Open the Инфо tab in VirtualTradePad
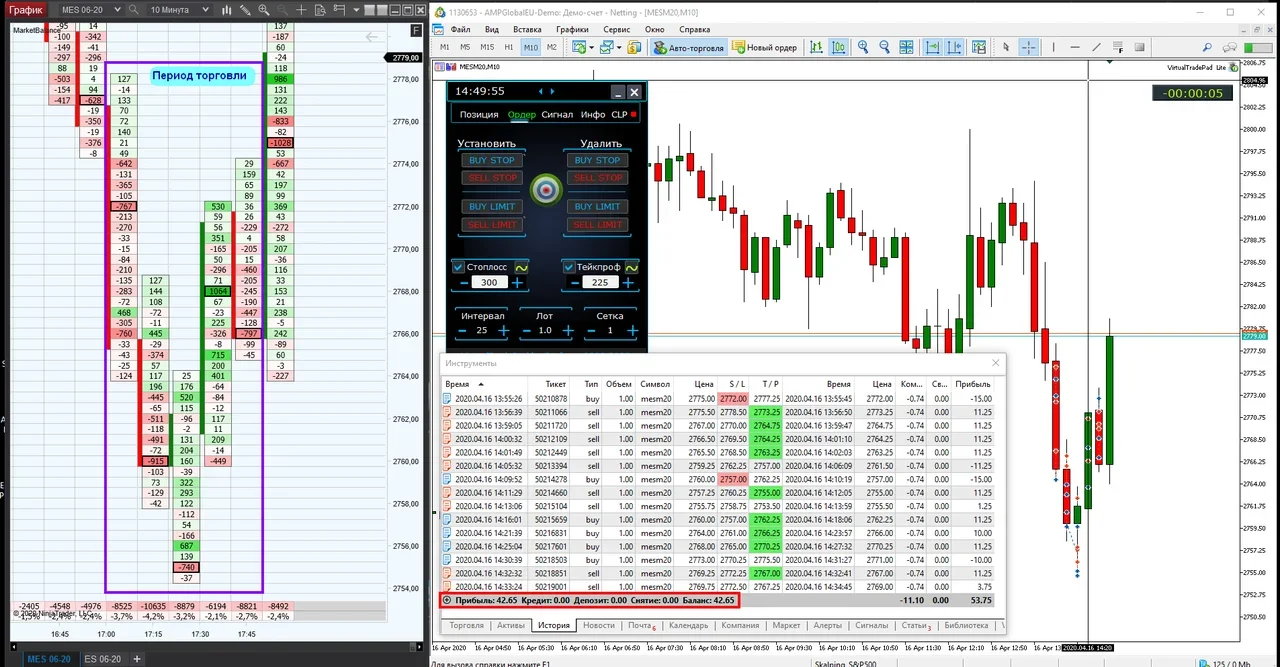Image resolution: width=1280 pixels, height=667 pixels. click(x=593, y=115)
